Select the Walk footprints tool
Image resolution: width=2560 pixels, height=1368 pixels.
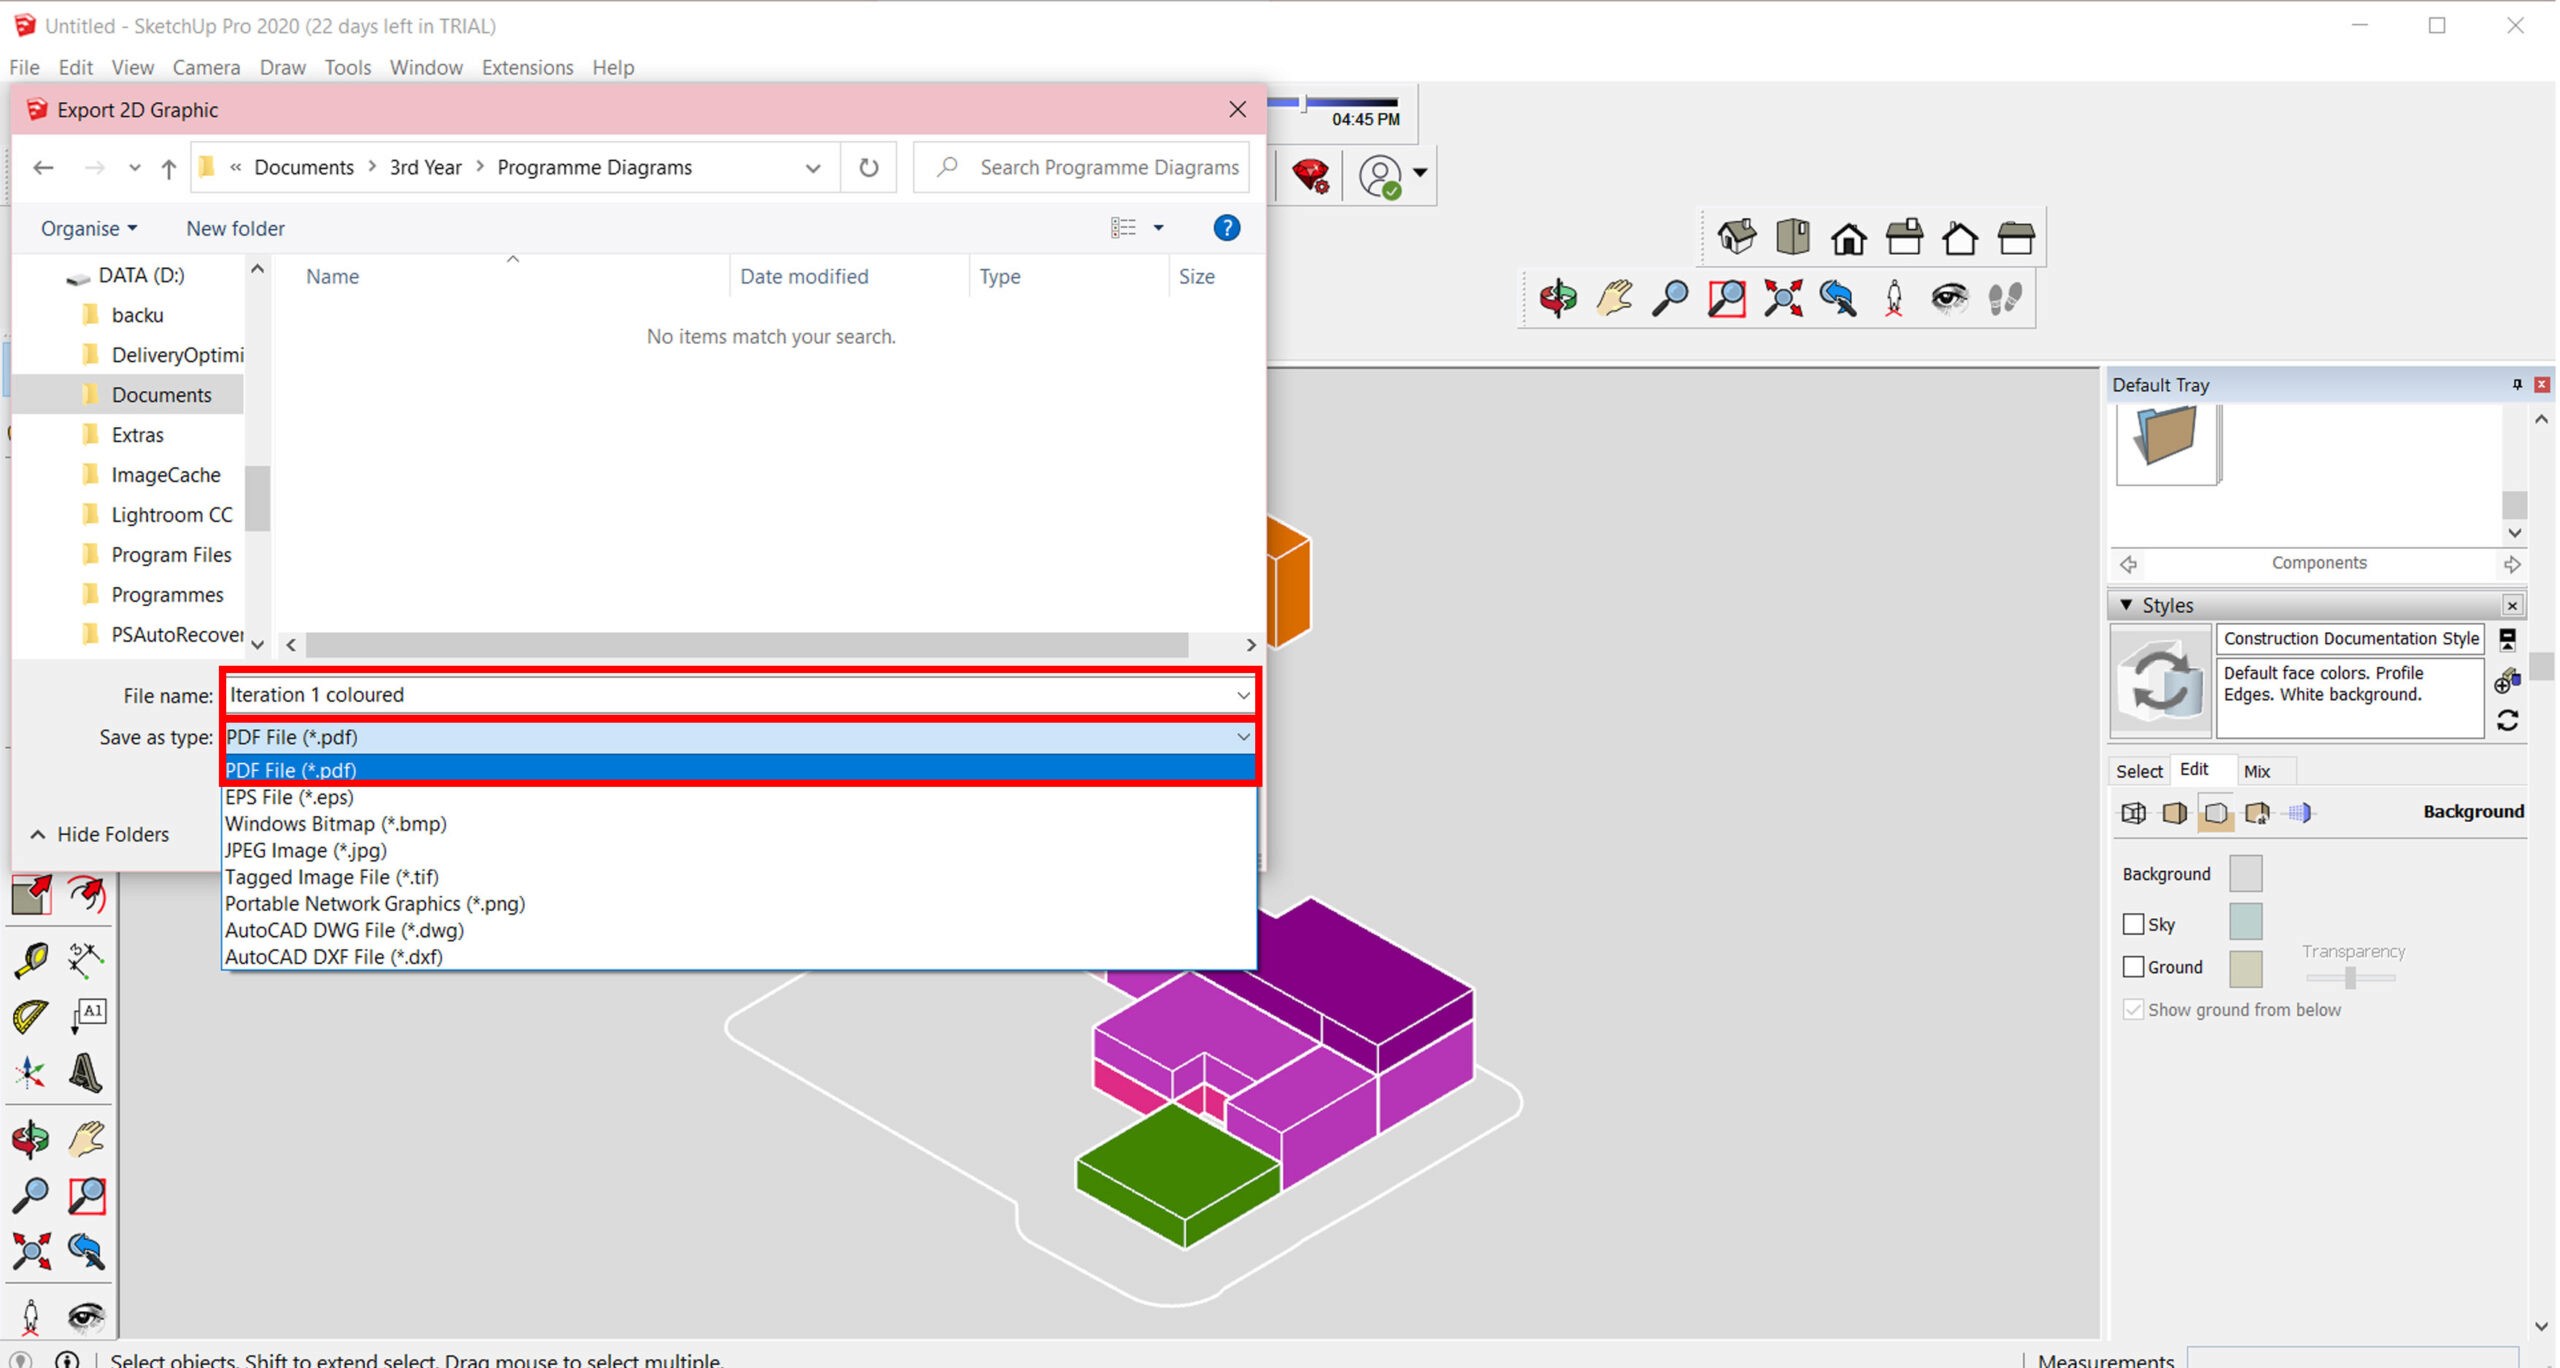click(2005, 298)
